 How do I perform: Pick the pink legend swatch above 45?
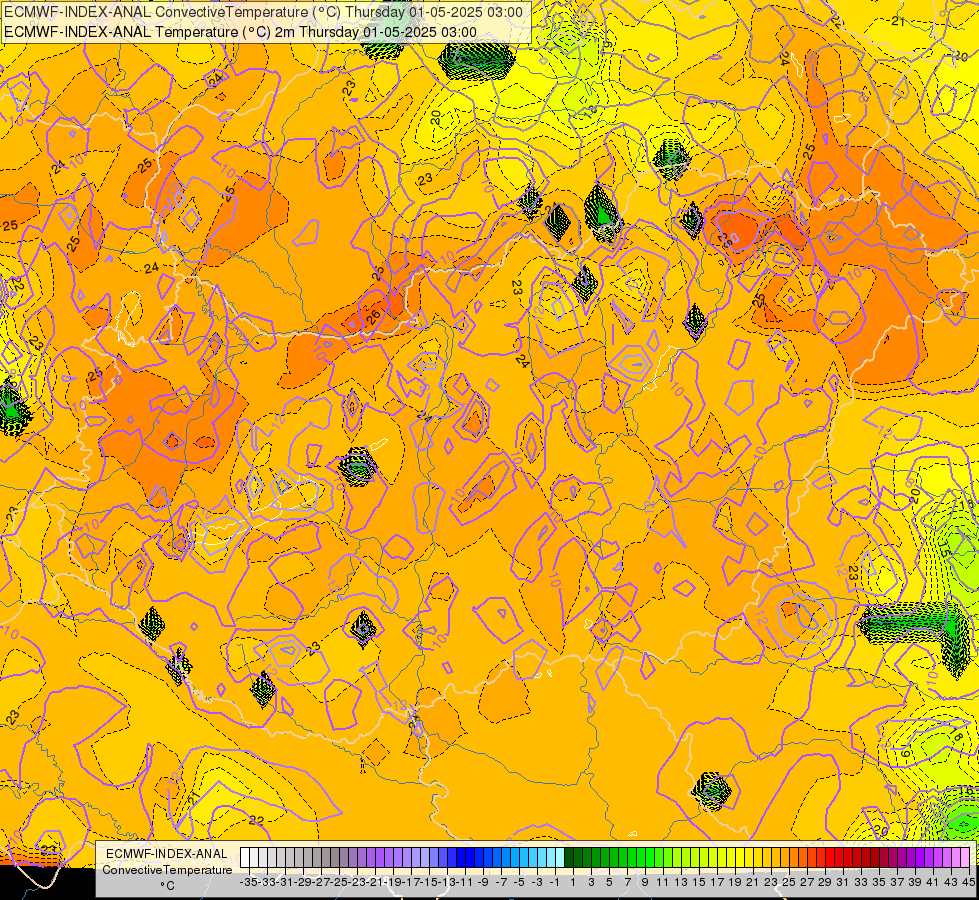point(965,858)
